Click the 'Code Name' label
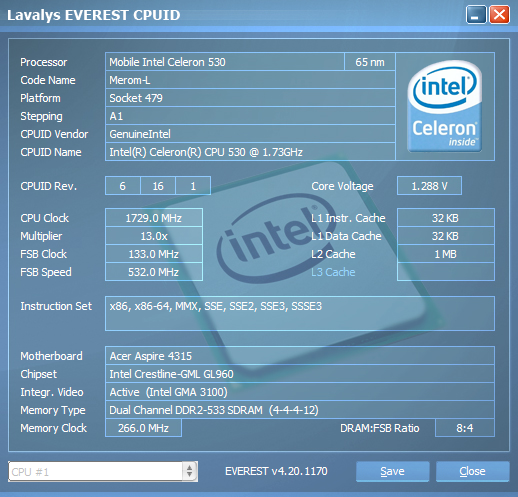Viewport: 518px width, 497px height. point(48,80)
